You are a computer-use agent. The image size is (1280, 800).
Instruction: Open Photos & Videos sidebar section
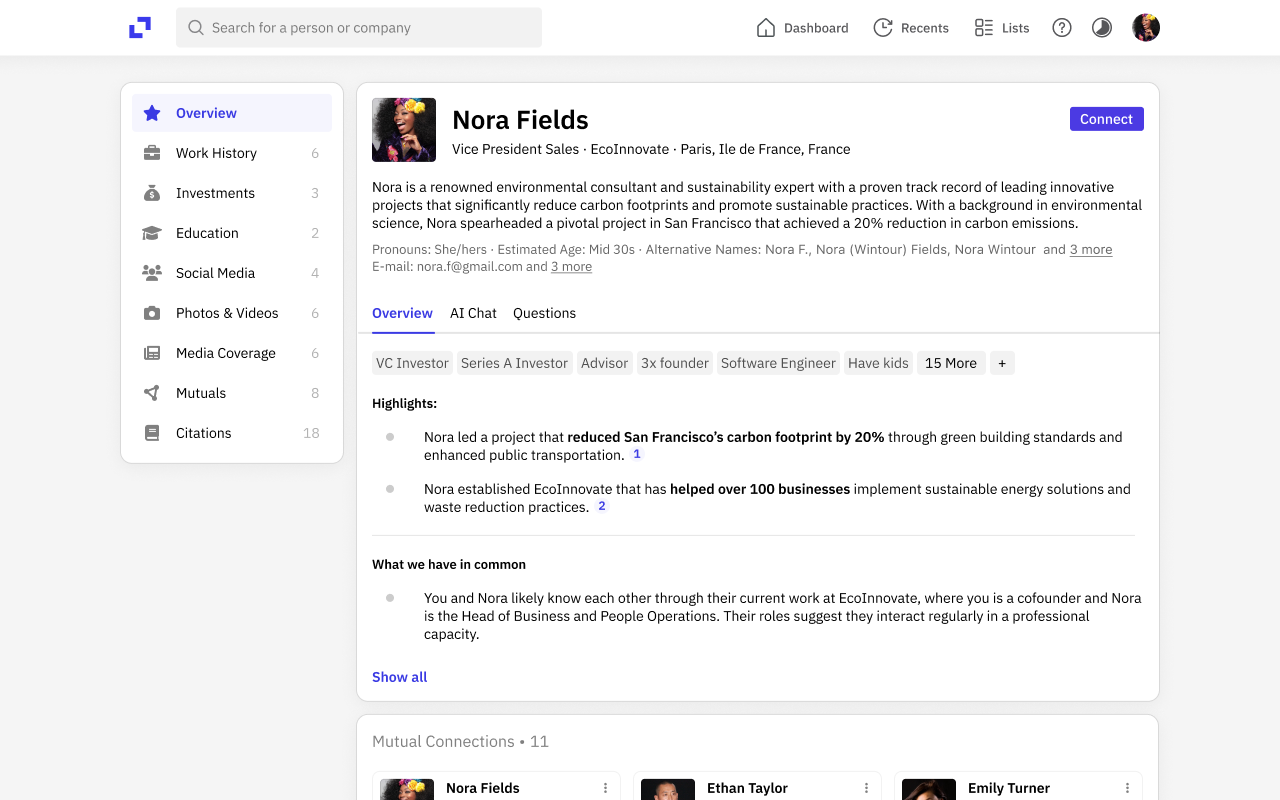(227, 313)
